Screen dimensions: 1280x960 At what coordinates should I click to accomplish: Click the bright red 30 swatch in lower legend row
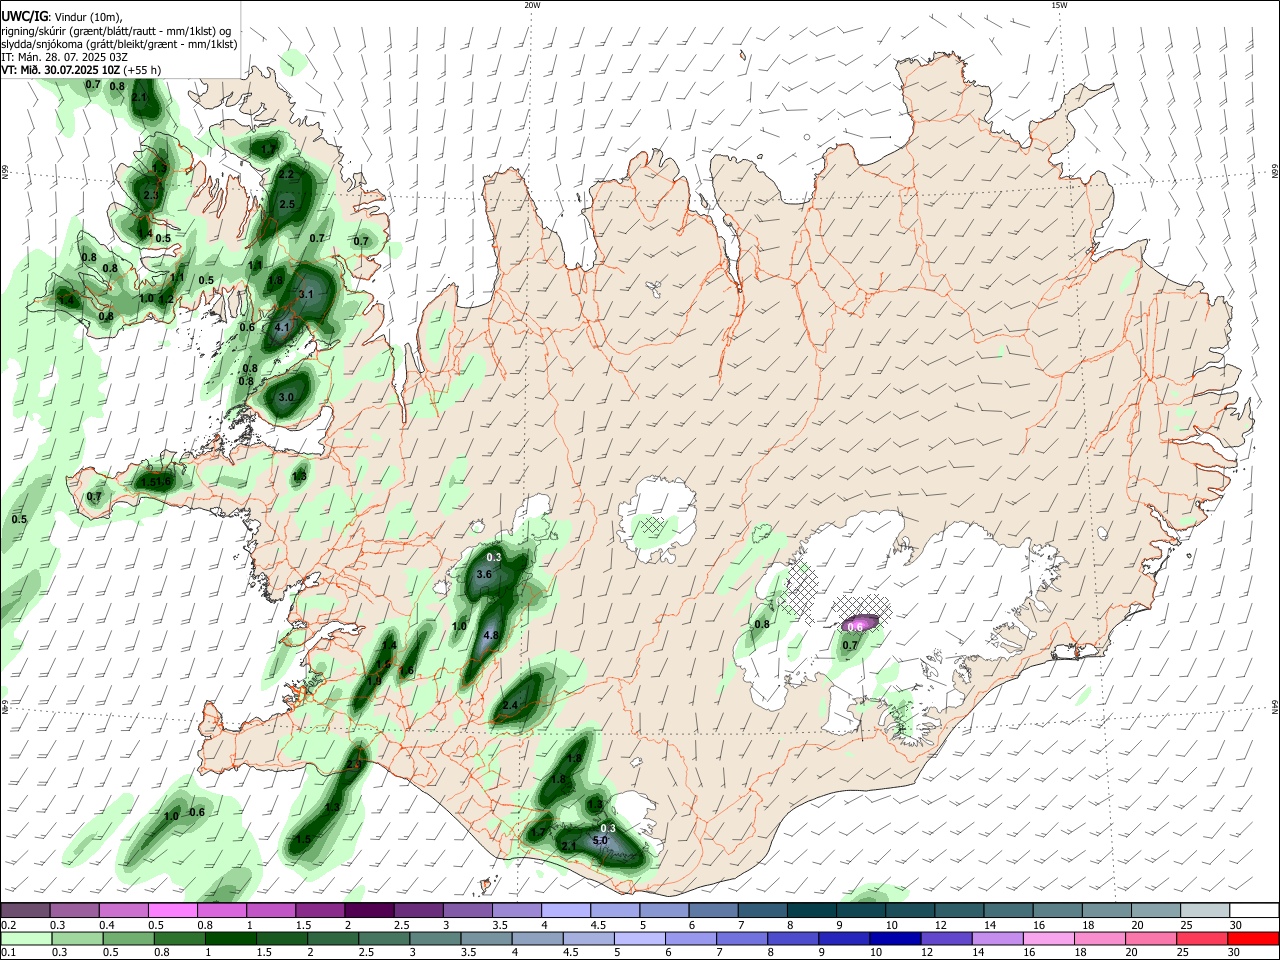(x=1255, y=938)
